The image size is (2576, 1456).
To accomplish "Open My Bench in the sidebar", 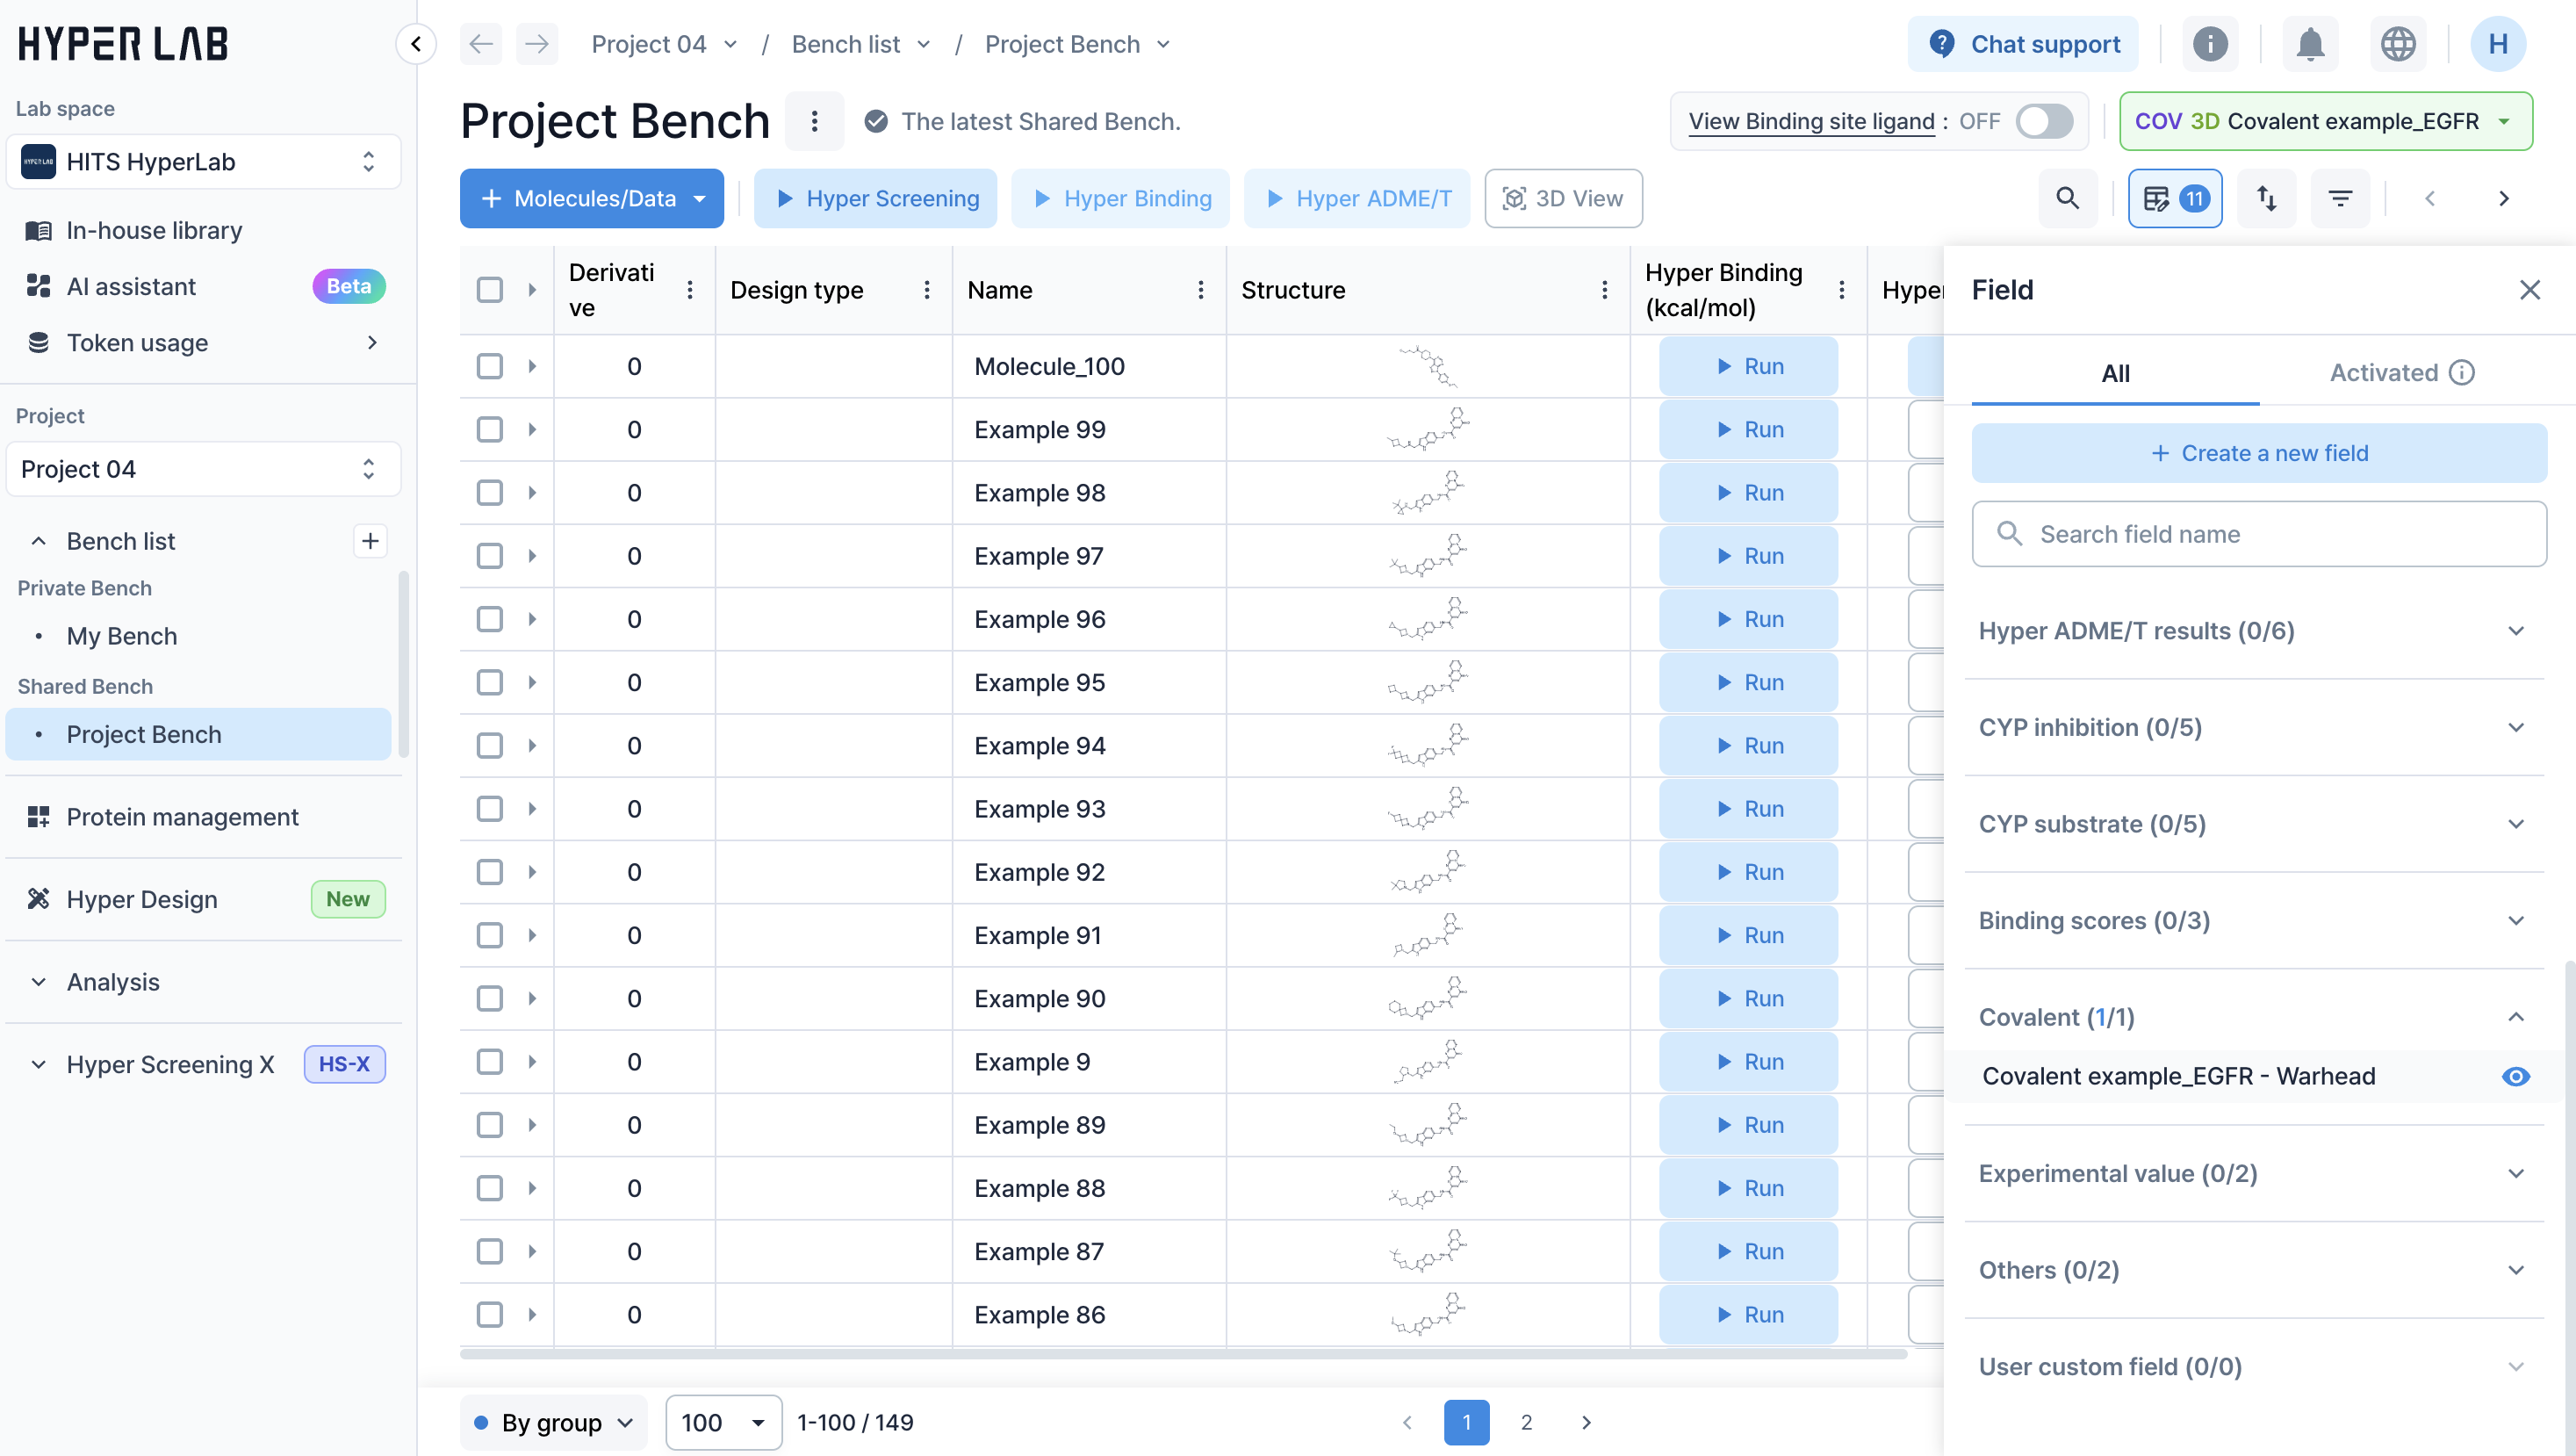I will [x=121, y=636].
